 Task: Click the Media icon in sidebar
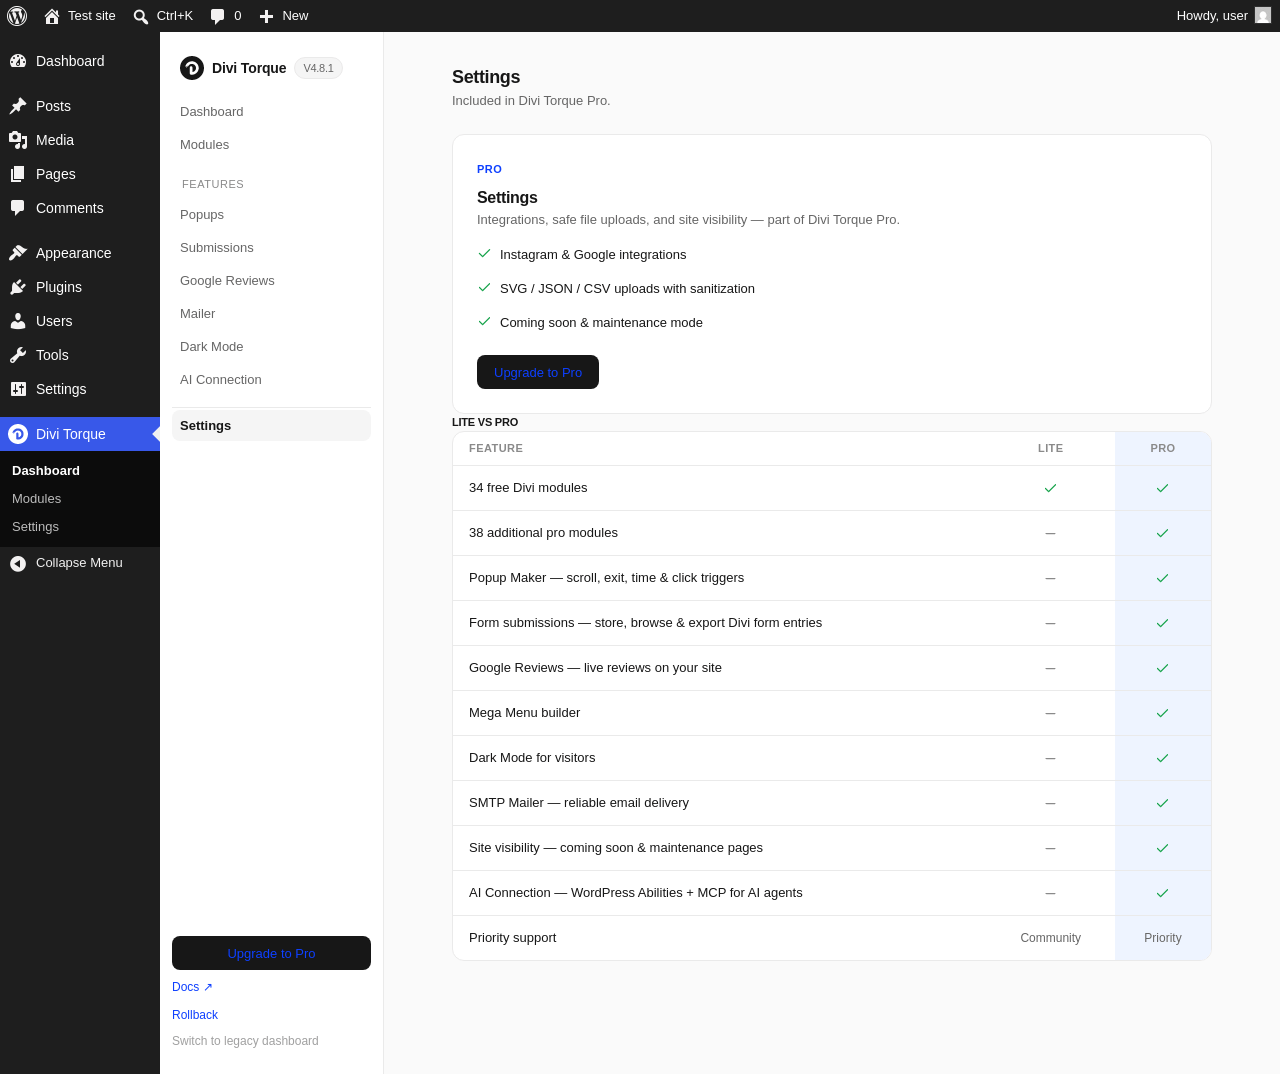tap(18, 140)
